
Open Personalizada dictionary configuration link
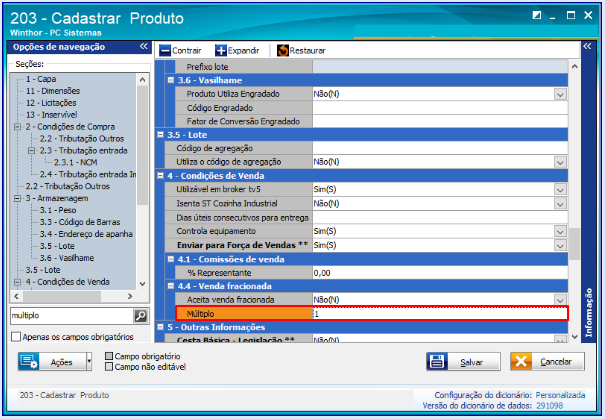pyautogui.click(x=560, y=395)
